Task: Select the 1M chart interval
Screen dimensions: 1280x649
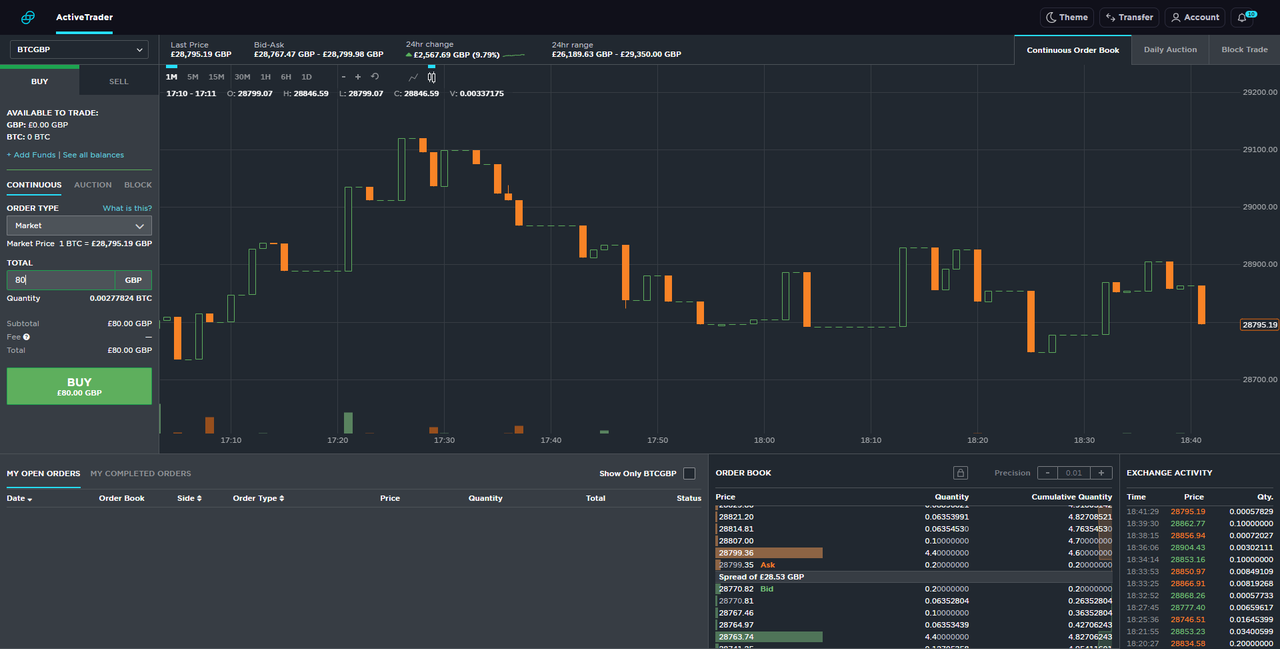Action: (x=171, y=77)
